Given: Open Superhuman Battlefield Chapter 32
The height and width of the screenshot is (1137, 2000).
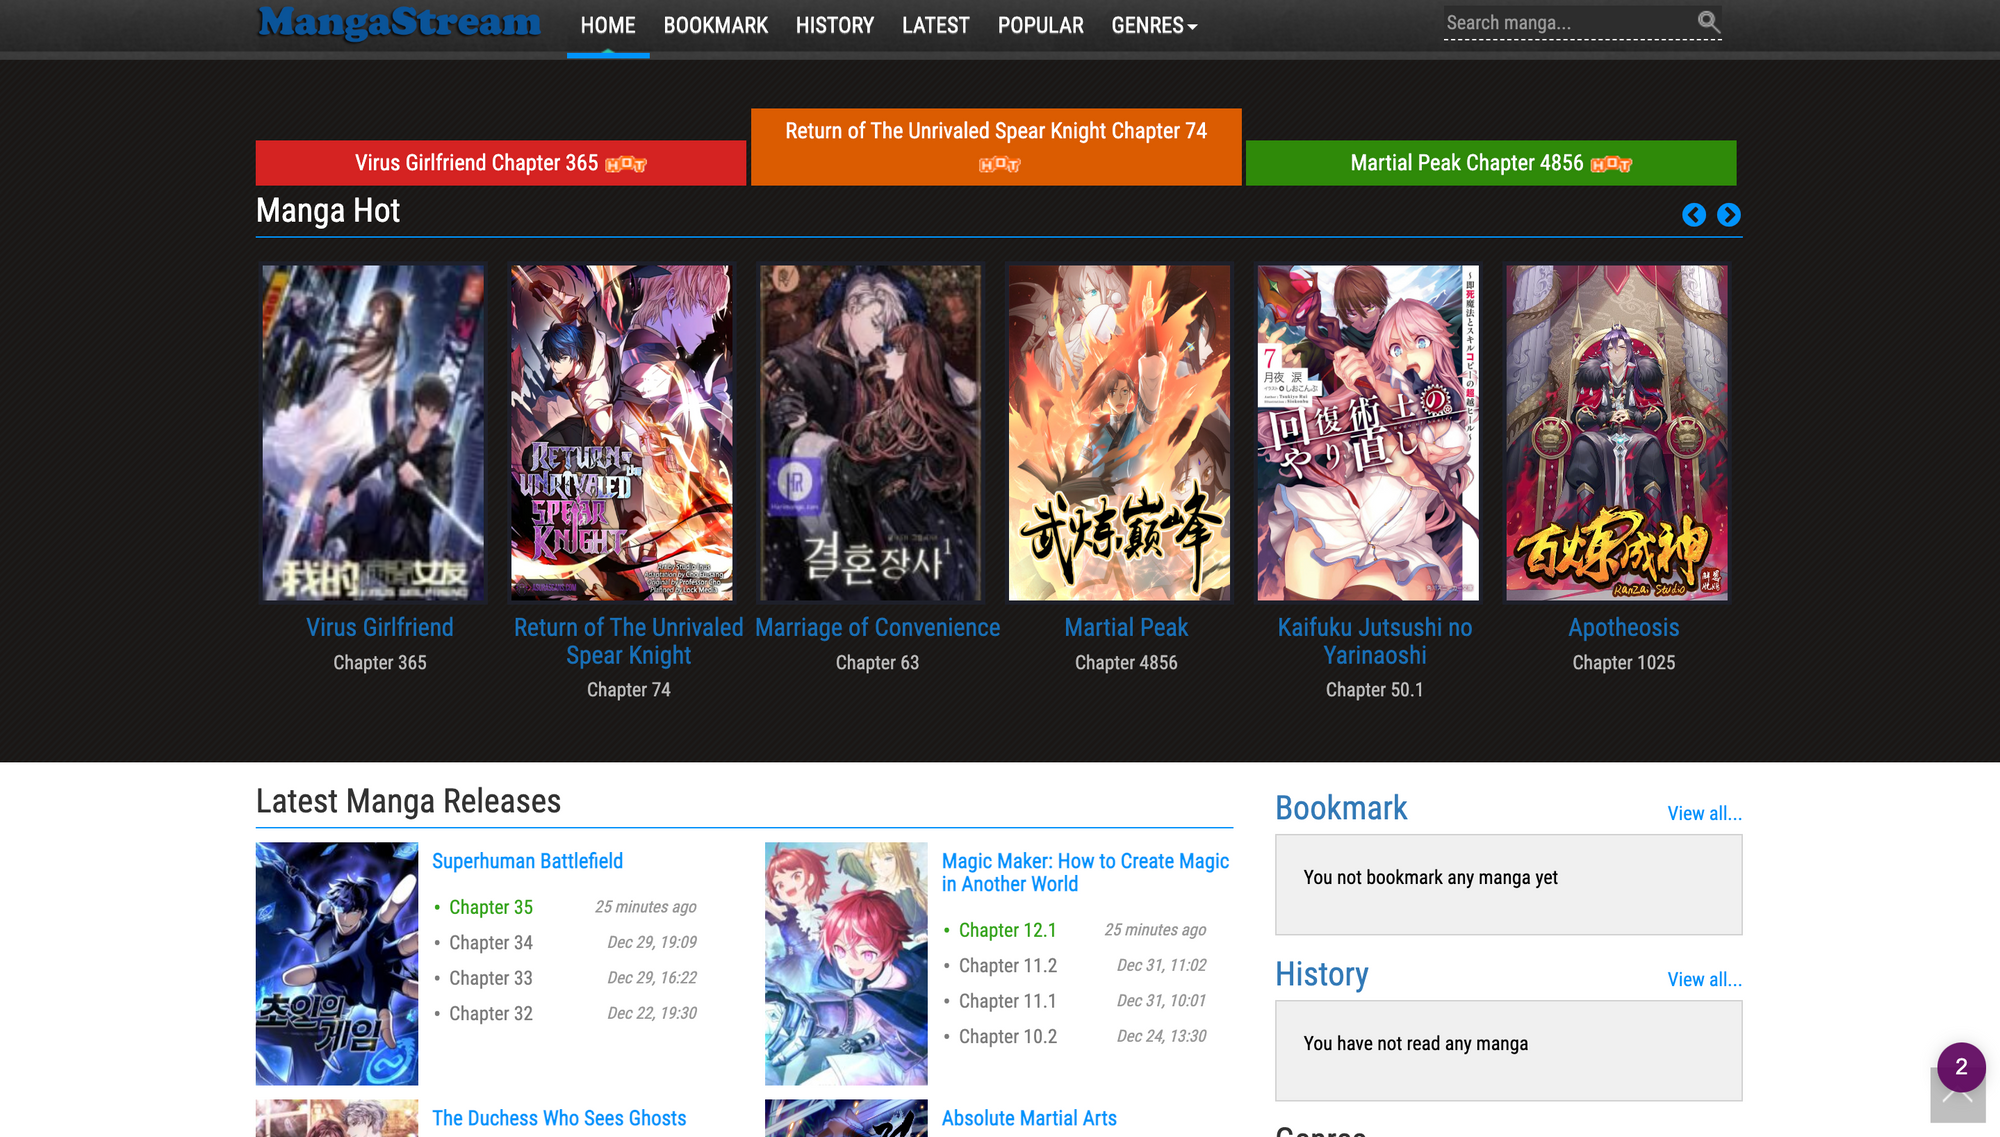Looking at the screenshot, I should point(491,1014).
